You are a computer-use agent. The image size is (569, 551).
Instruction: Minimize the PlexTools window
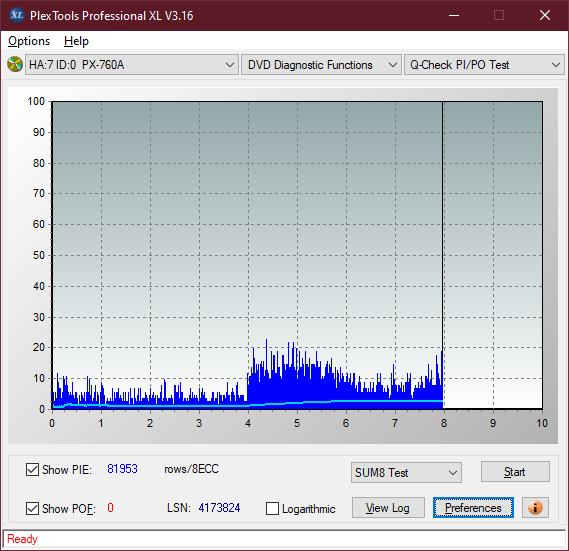(x=454, y=15)
